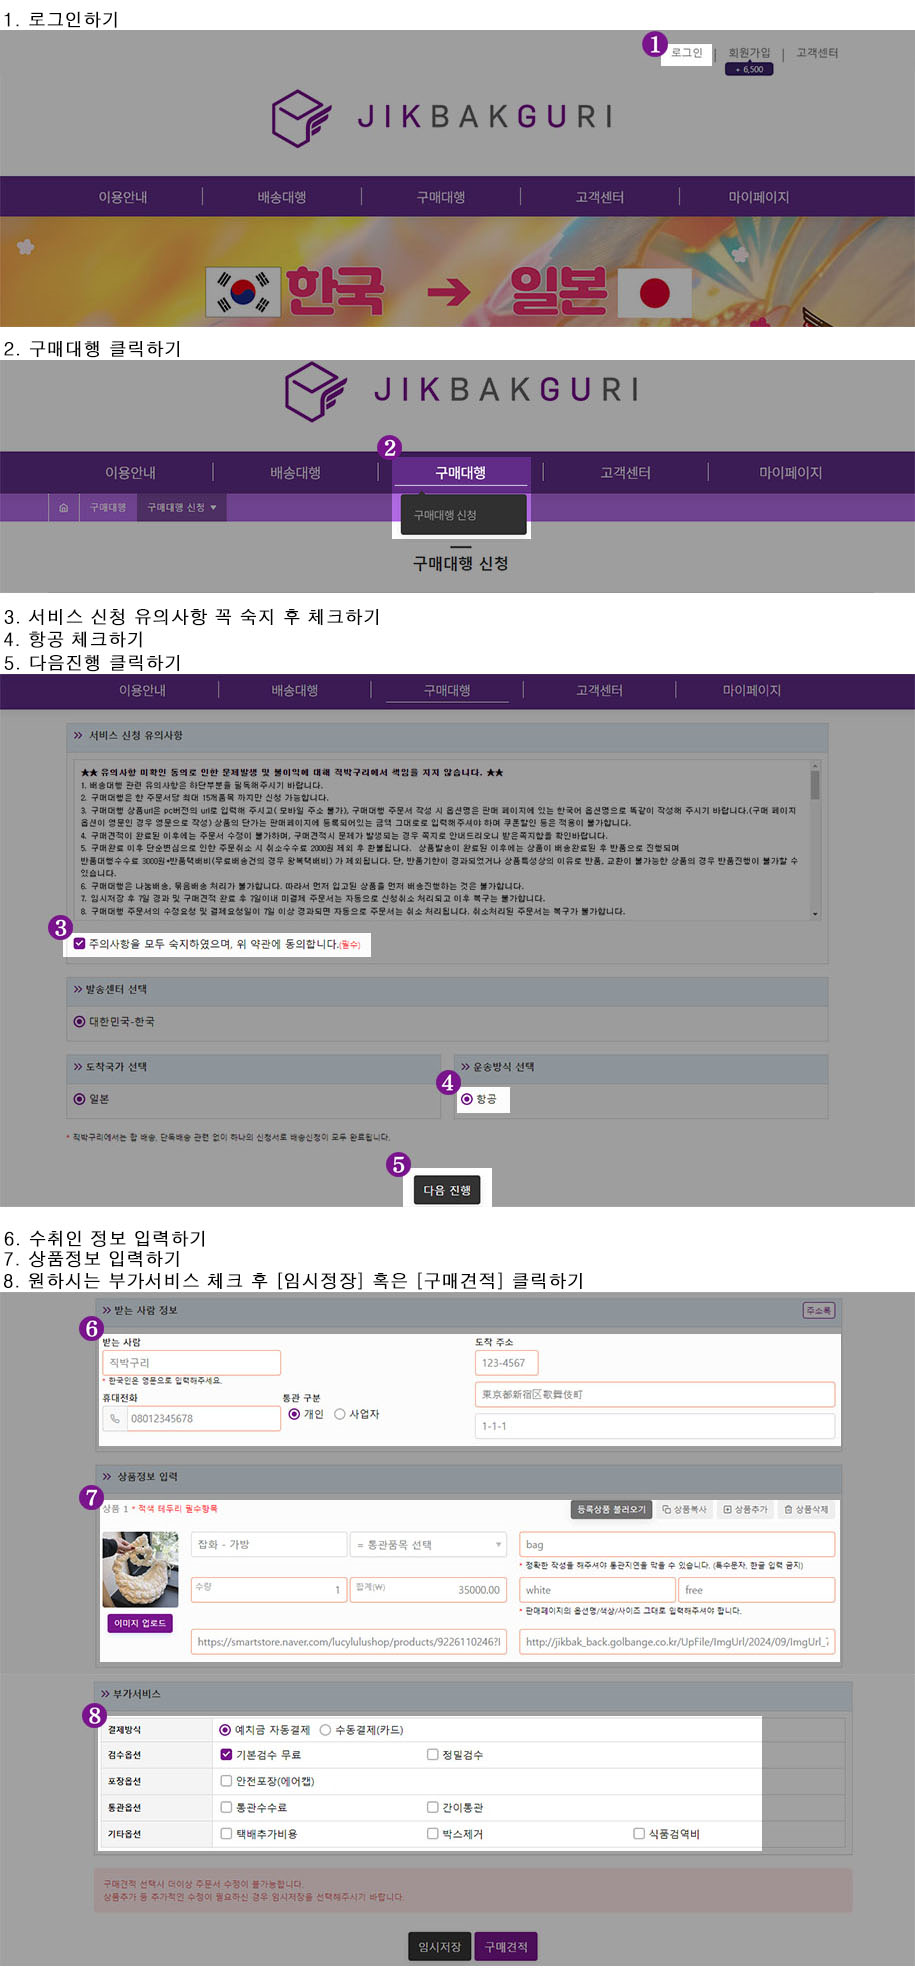
Task: Click the 이미지 업로드 button
Action: click(140, 1623)
